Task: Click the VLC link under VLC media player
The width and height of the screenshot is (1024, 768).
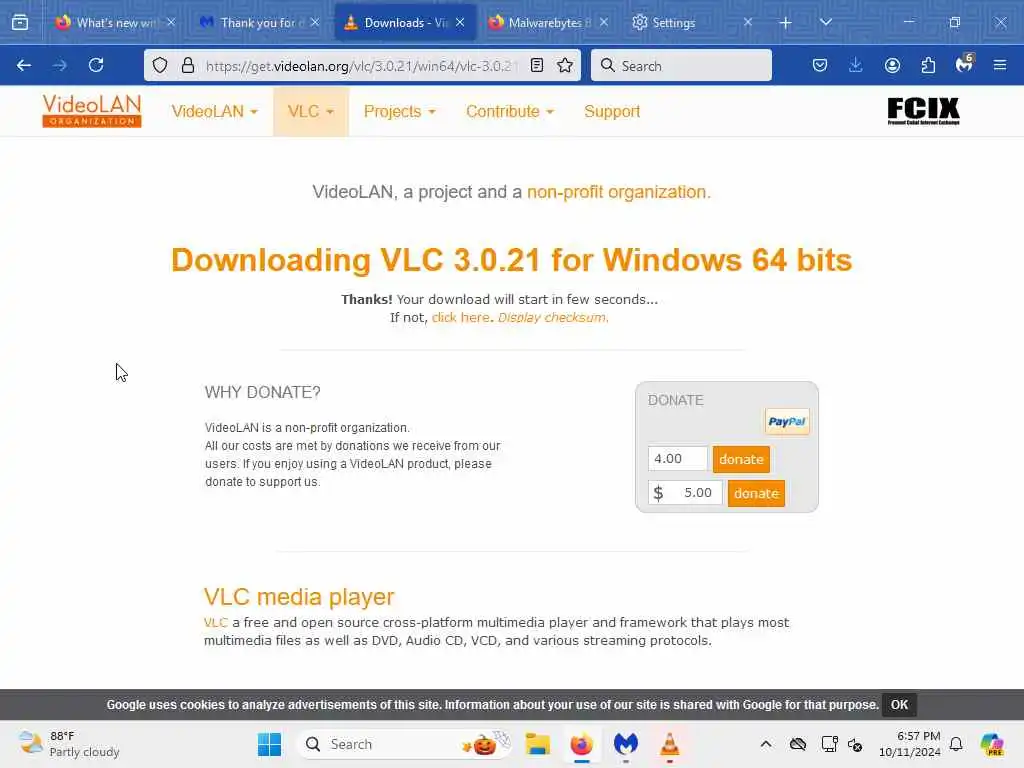Action: 216,622
